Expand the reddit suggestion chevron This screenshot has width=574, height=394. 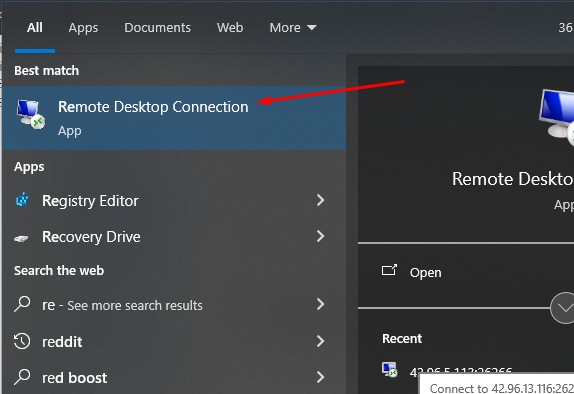click(x=320, y=341)
